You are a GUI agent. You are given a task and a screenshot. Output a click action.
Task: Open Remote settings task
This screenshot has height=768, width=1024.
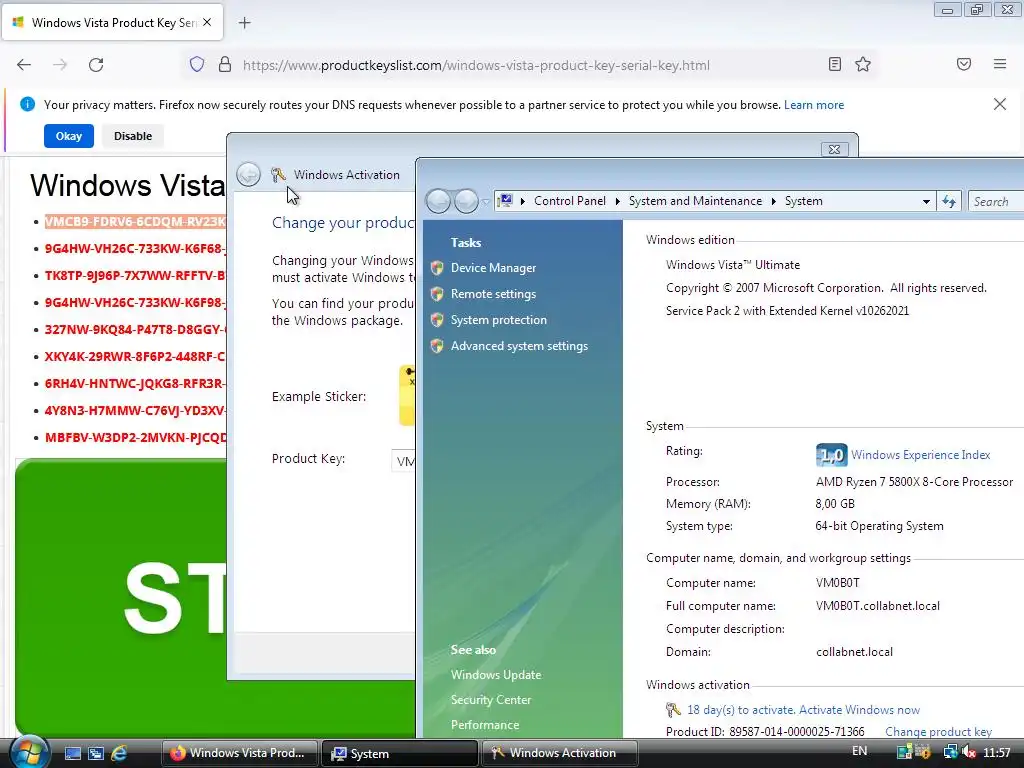pyautogui.click(x=493, y=294)
